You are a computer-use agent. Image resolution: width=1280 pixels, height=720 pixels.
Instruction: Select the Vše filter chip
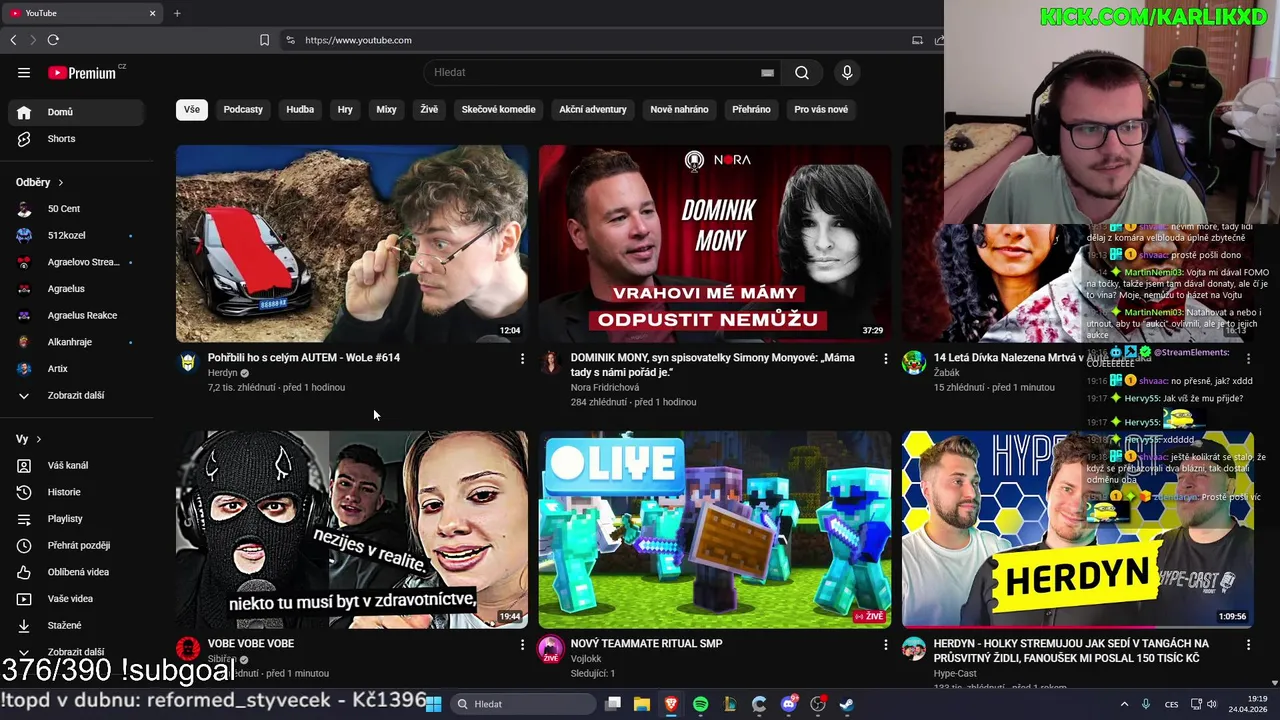click(191, 109)
